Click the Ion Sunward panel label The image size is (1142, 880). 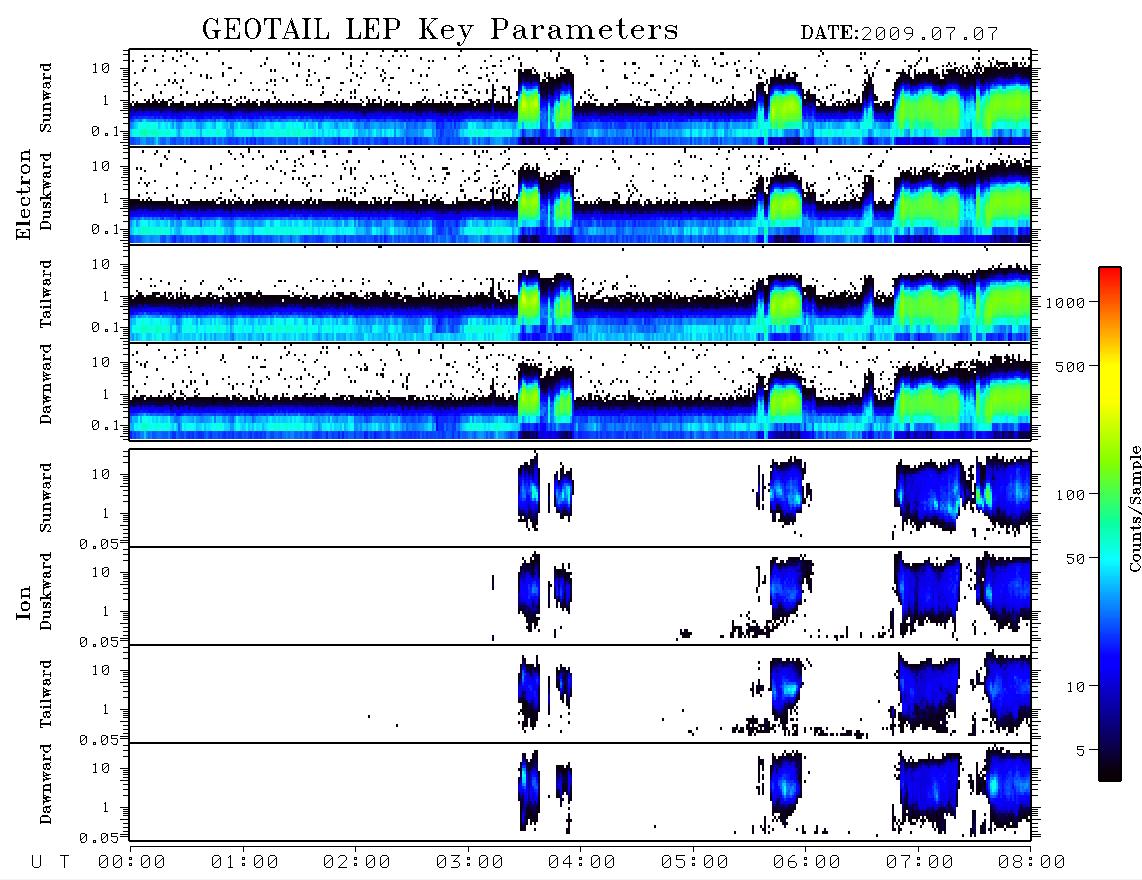(46, 498)
